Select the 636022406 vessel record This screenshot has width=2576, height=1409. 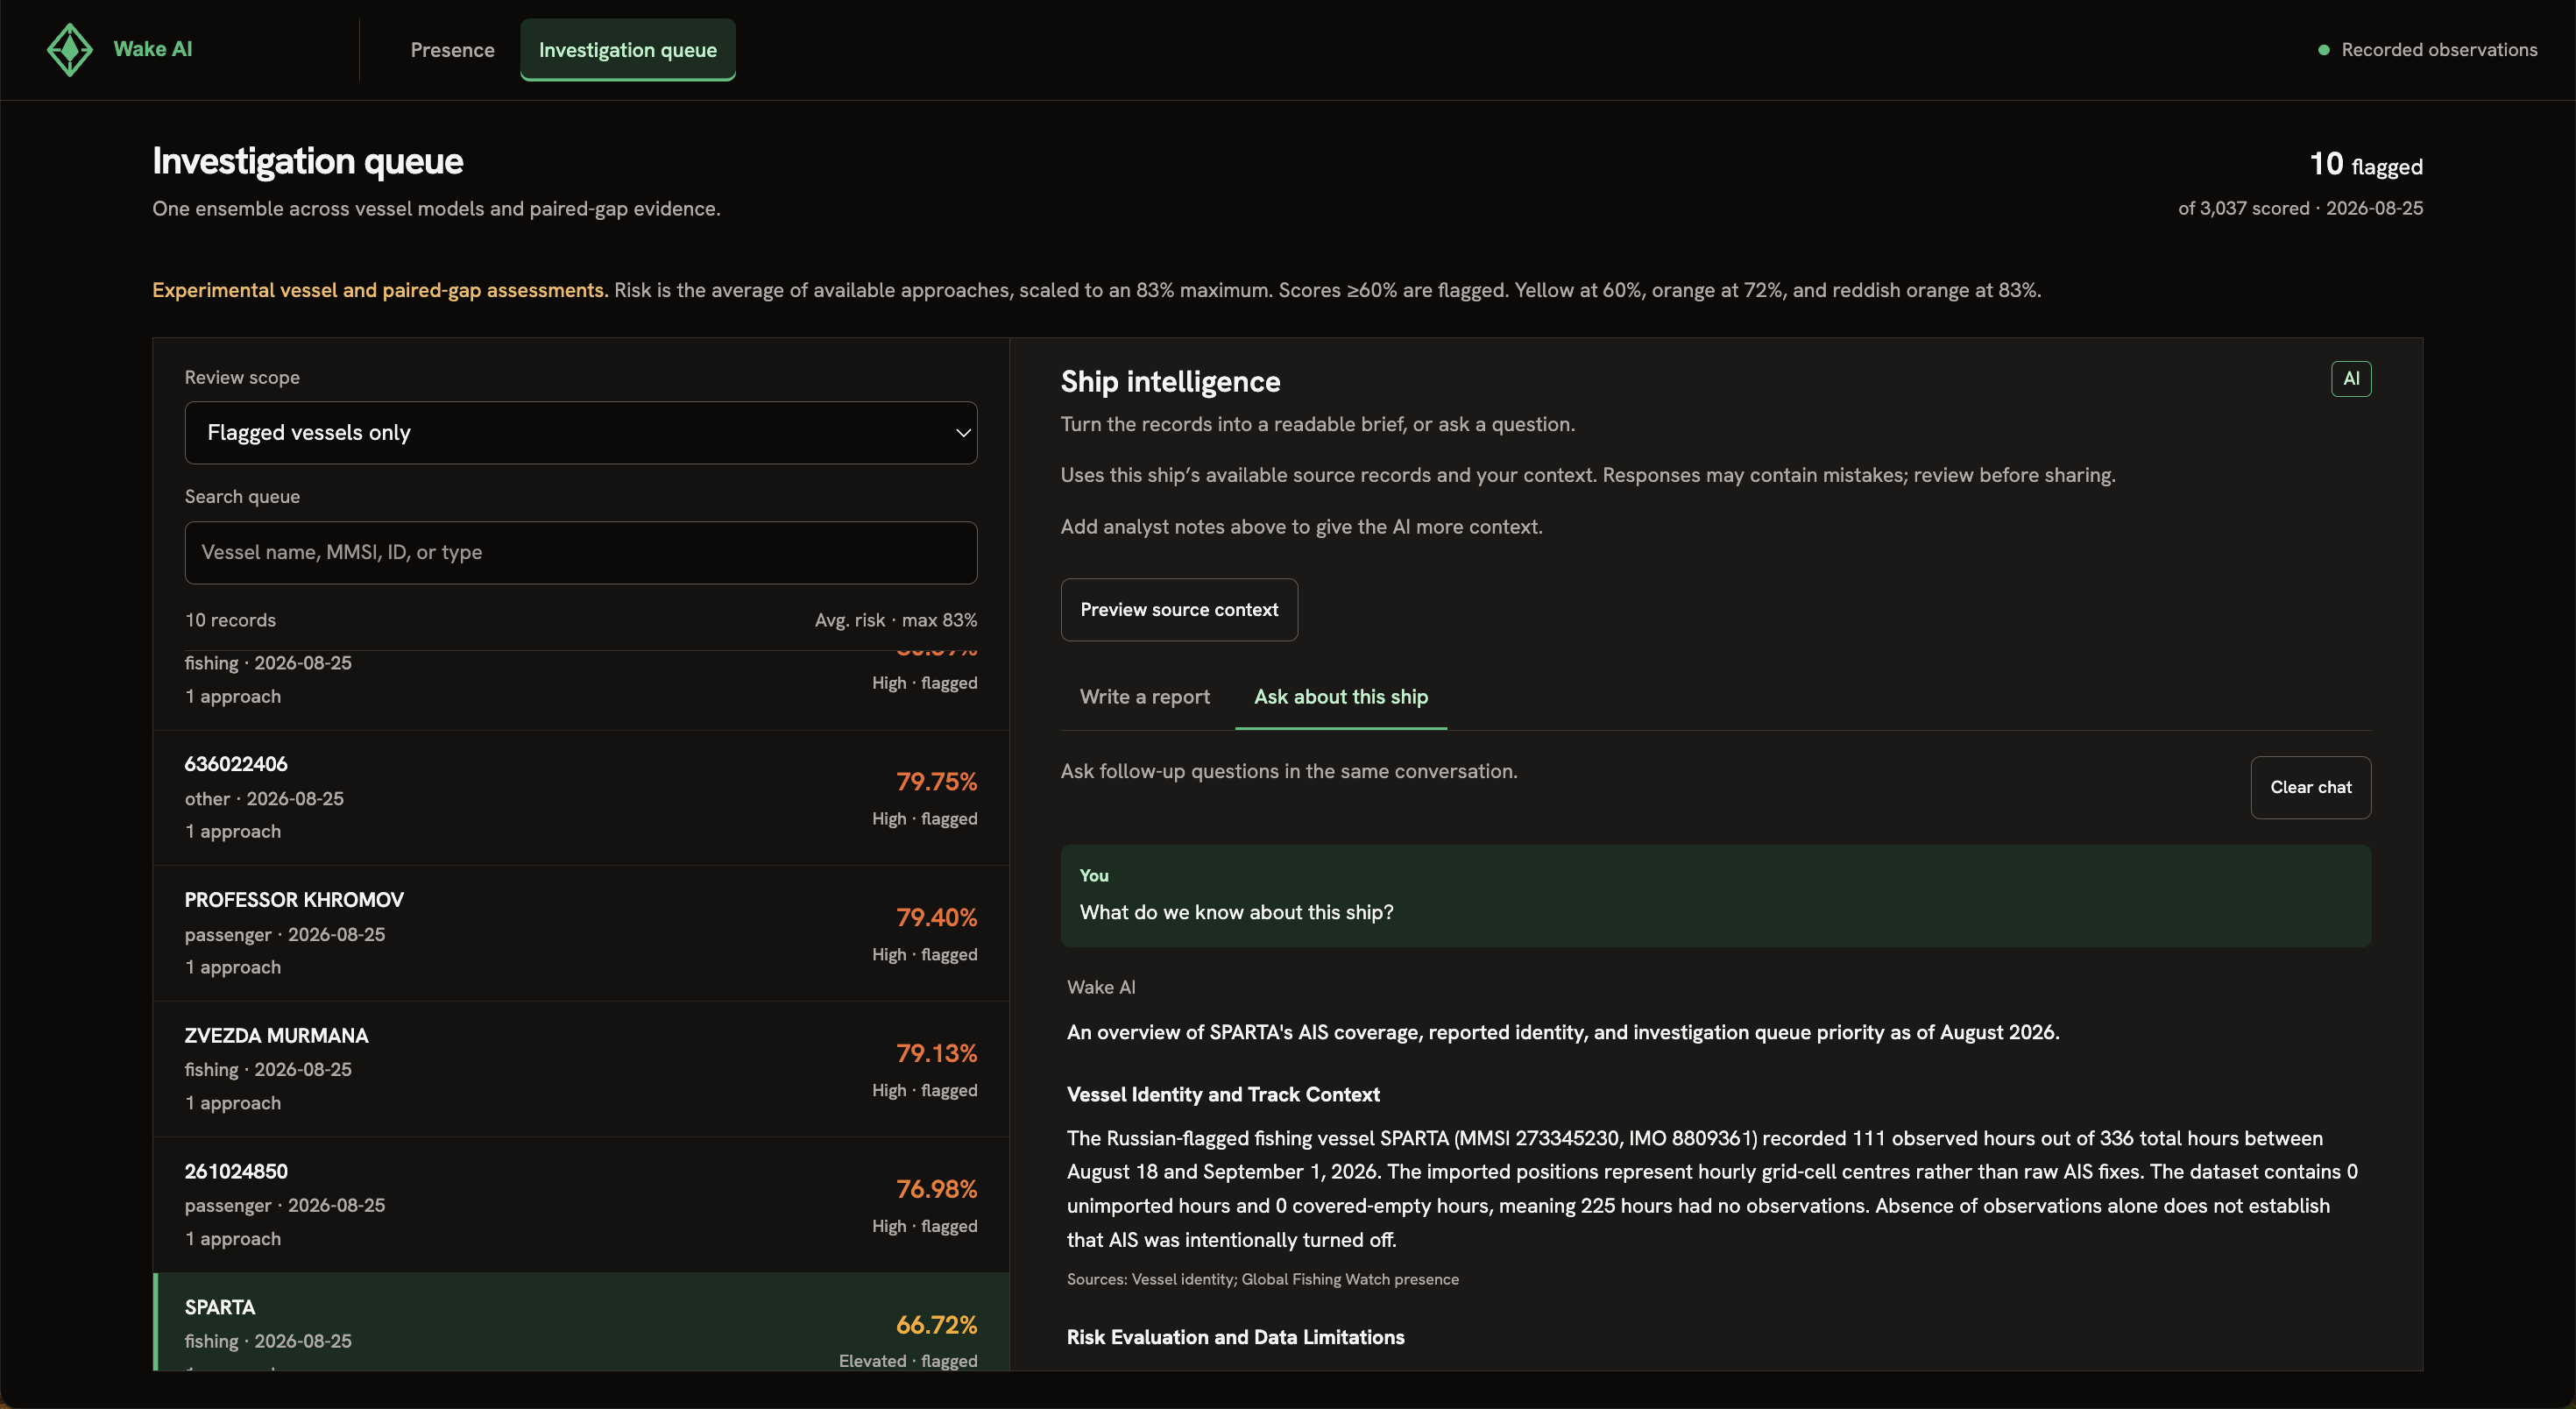[x=580, y=798]
